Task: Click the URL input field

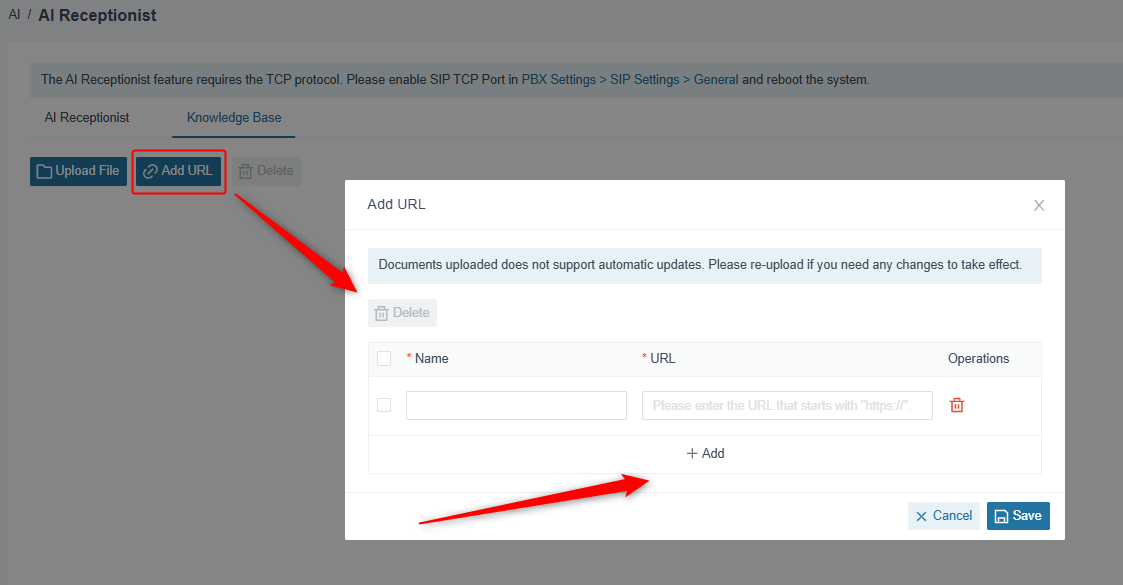Action: pos(787,405)
